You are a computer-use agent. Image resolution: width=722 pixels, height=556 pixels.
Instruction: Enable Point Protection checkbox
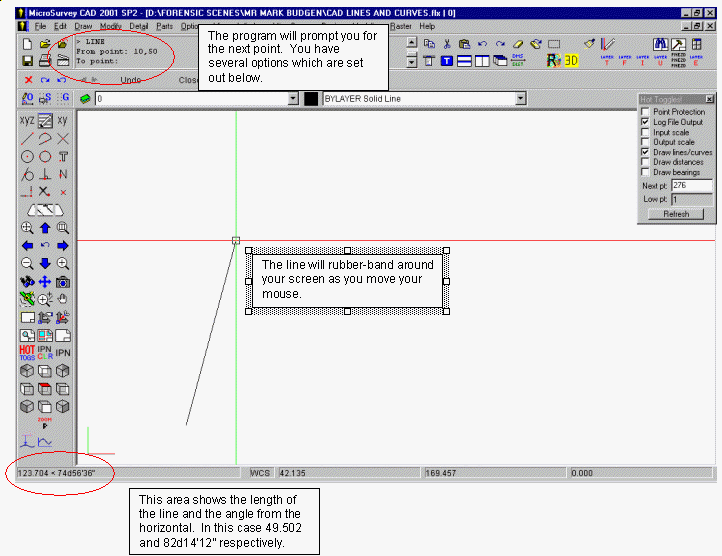click(645, 112)
